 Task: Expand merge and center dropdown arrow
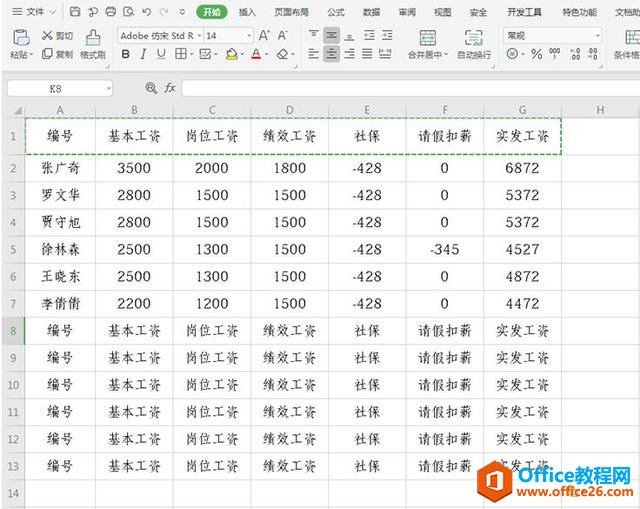point(446,54)
